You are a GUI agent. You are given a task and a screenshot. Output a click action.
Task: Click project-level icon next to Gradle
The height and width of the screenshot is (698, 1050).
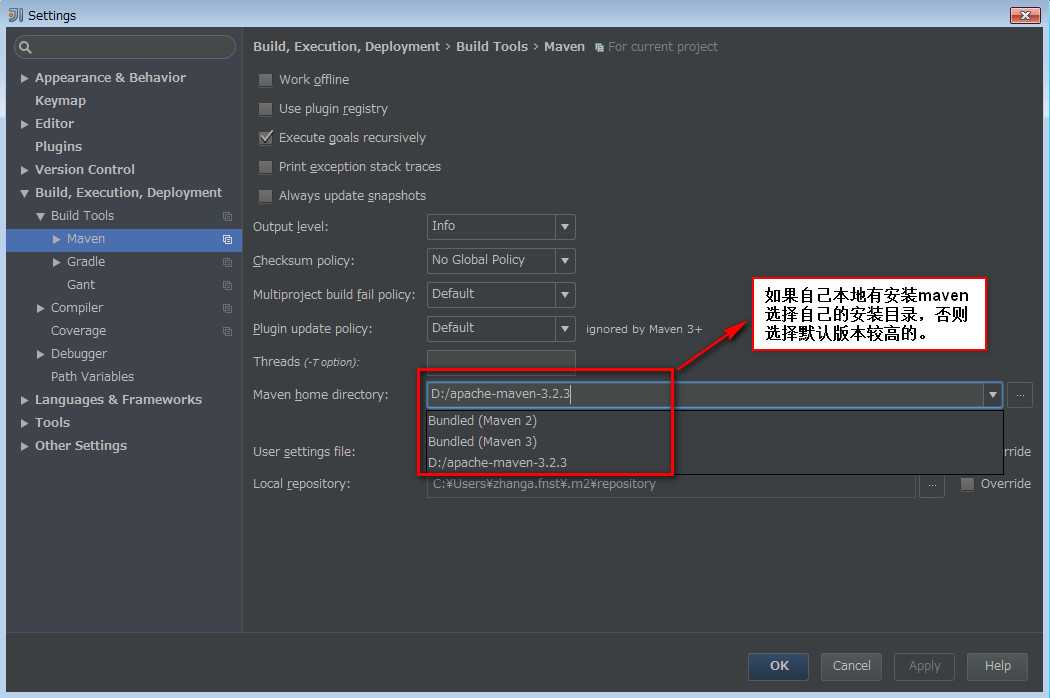227,263
